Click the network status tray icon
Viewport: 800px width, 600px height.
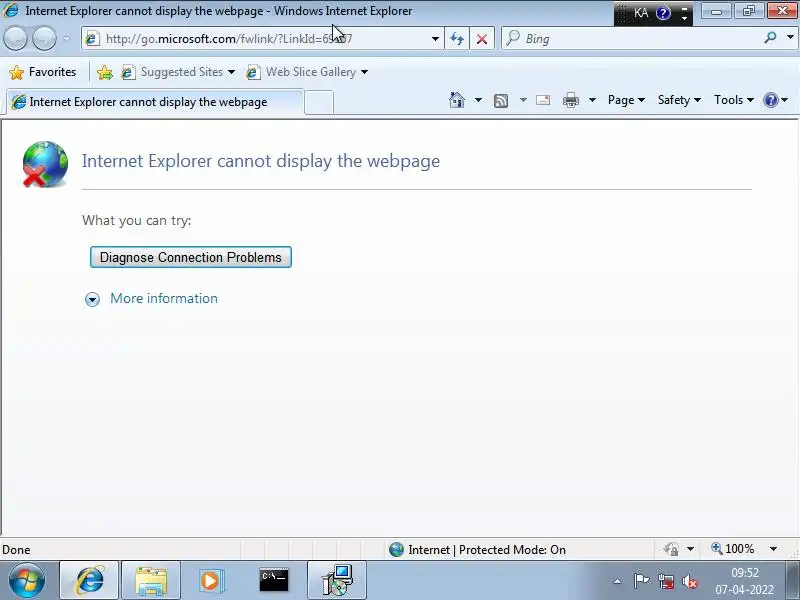click(666, 581)
